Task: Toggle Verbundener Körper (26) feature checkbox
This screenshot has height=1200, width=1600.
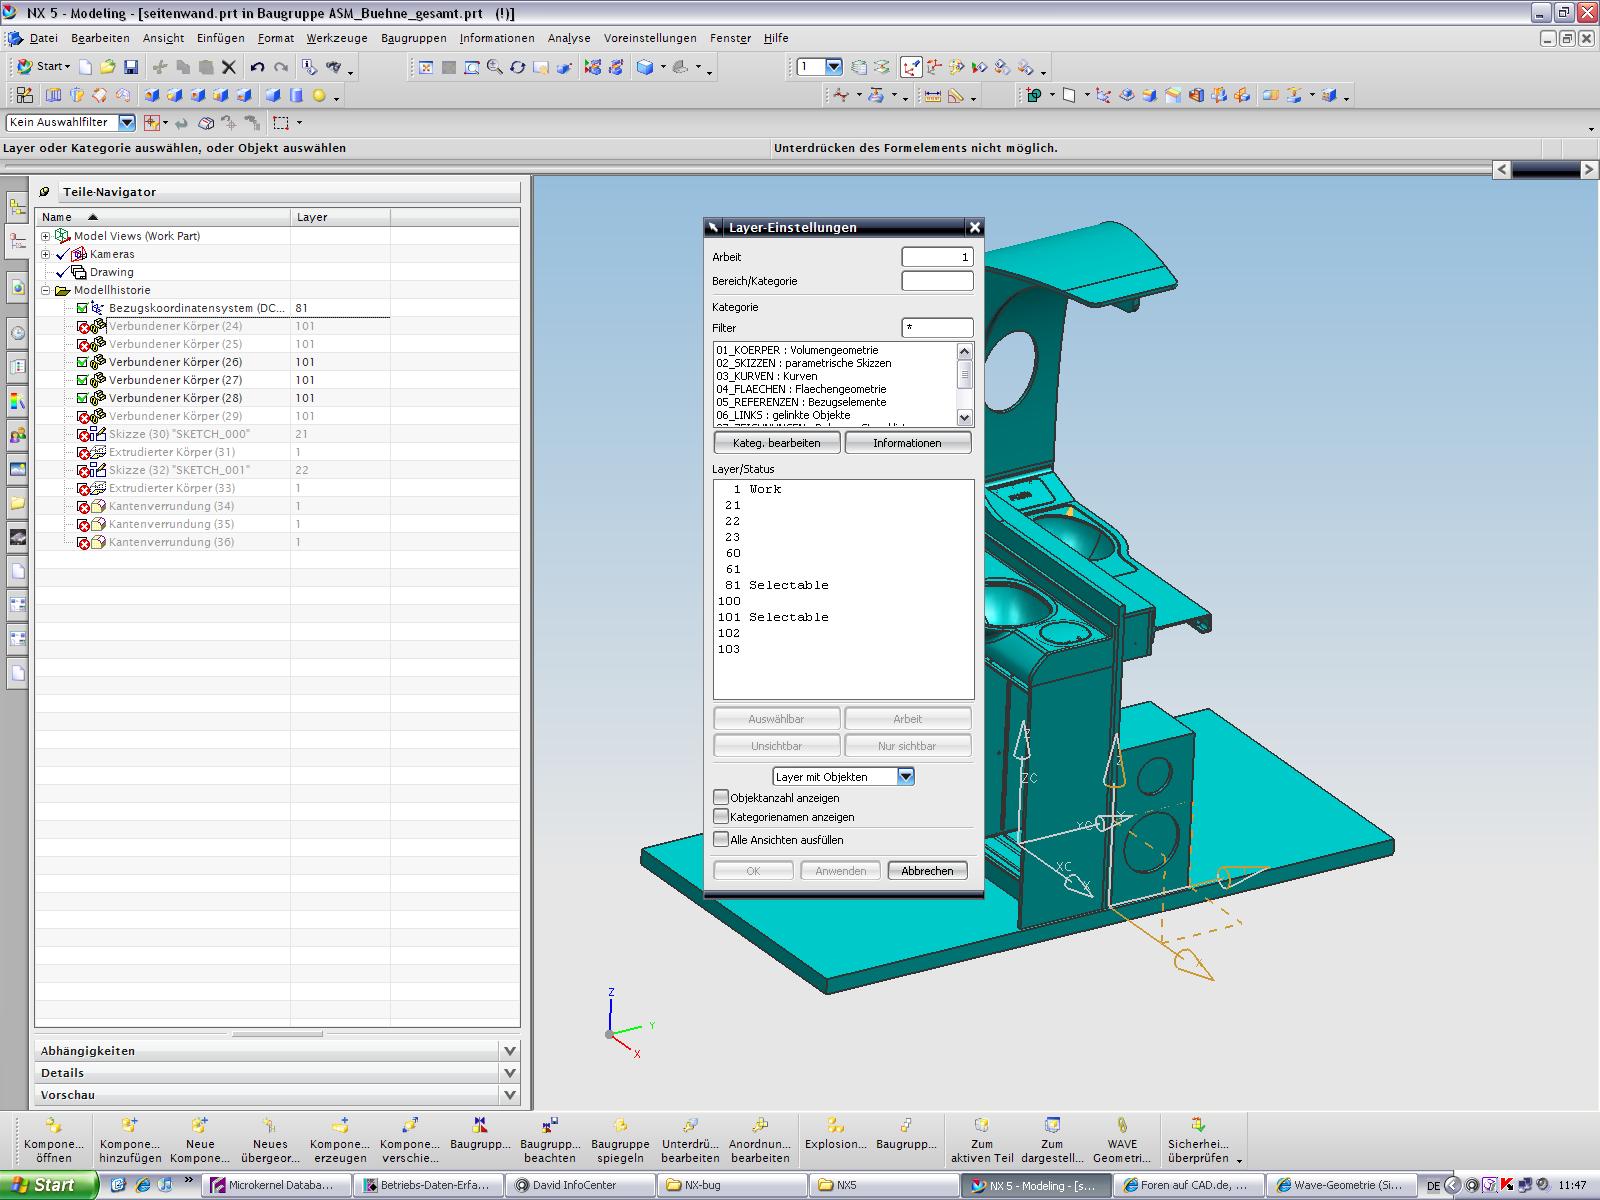Action: (83, 362)
